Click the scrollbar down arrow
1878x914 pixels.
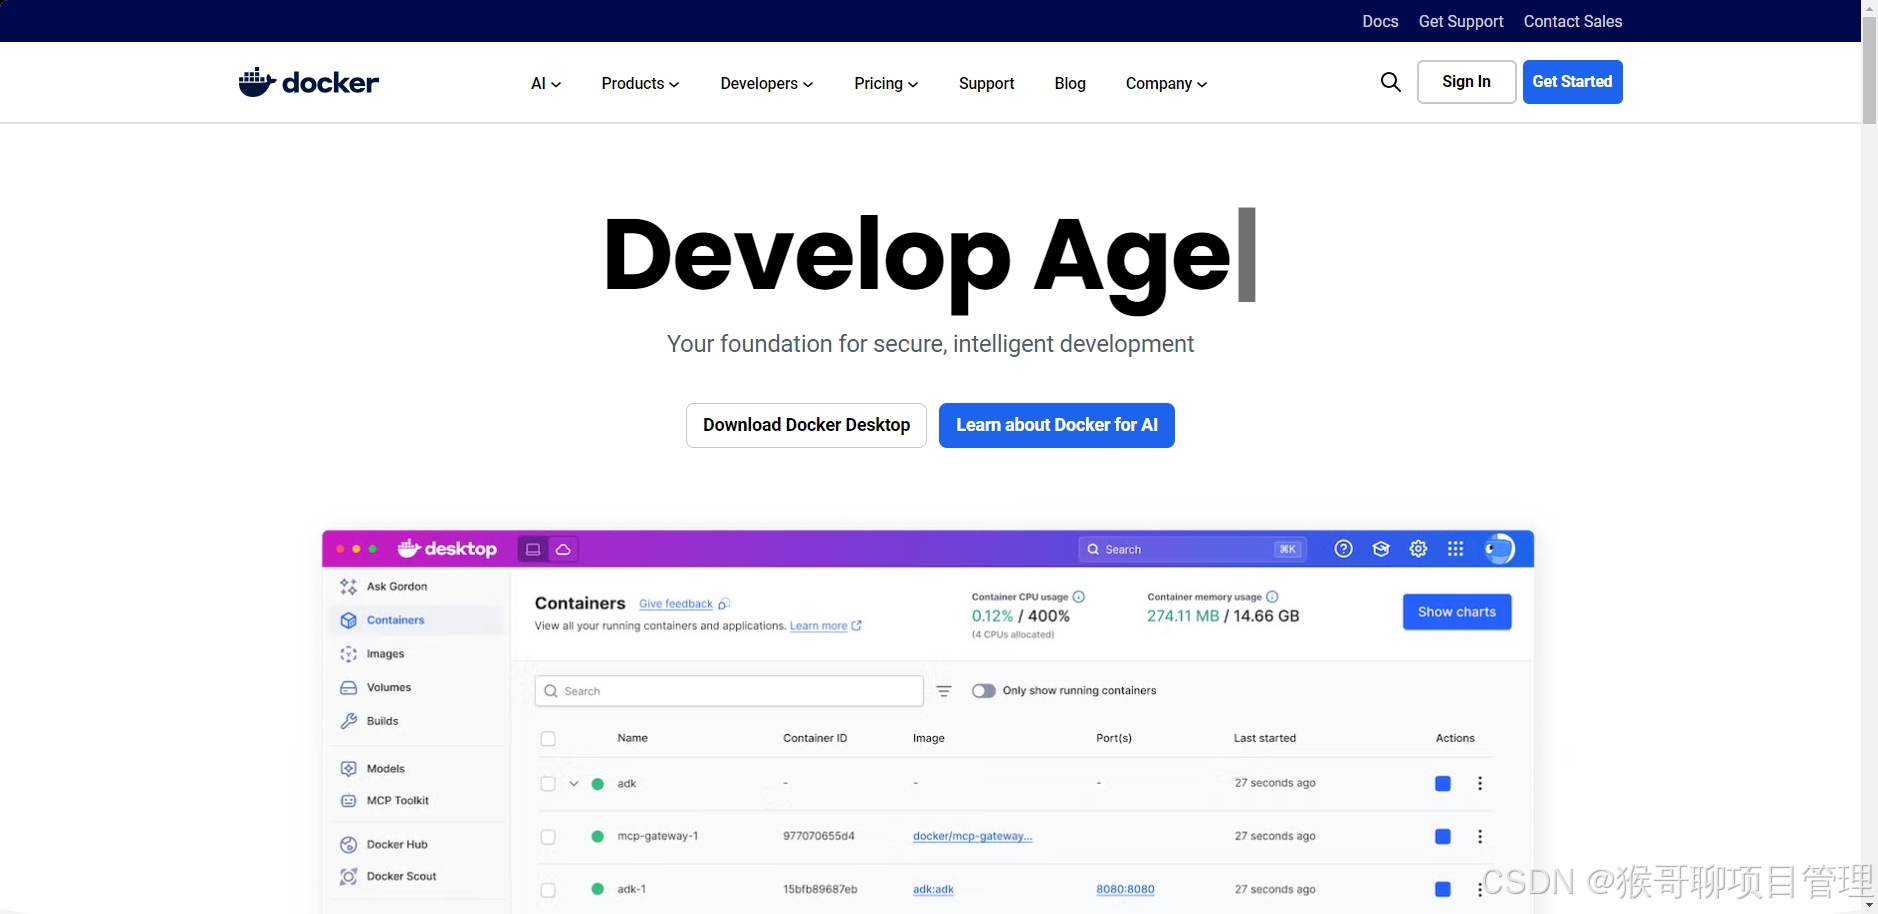pos(1869,906)
